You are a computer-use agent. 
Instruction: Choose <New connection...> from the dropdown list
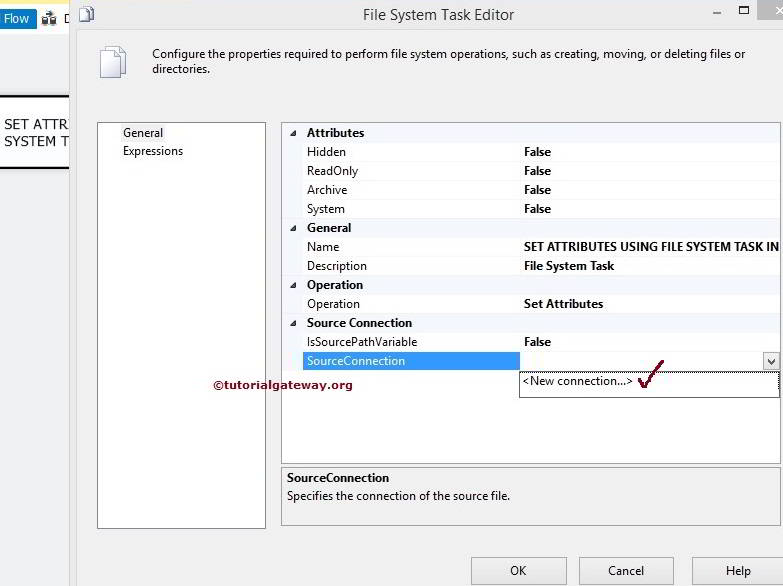[649, 381]
